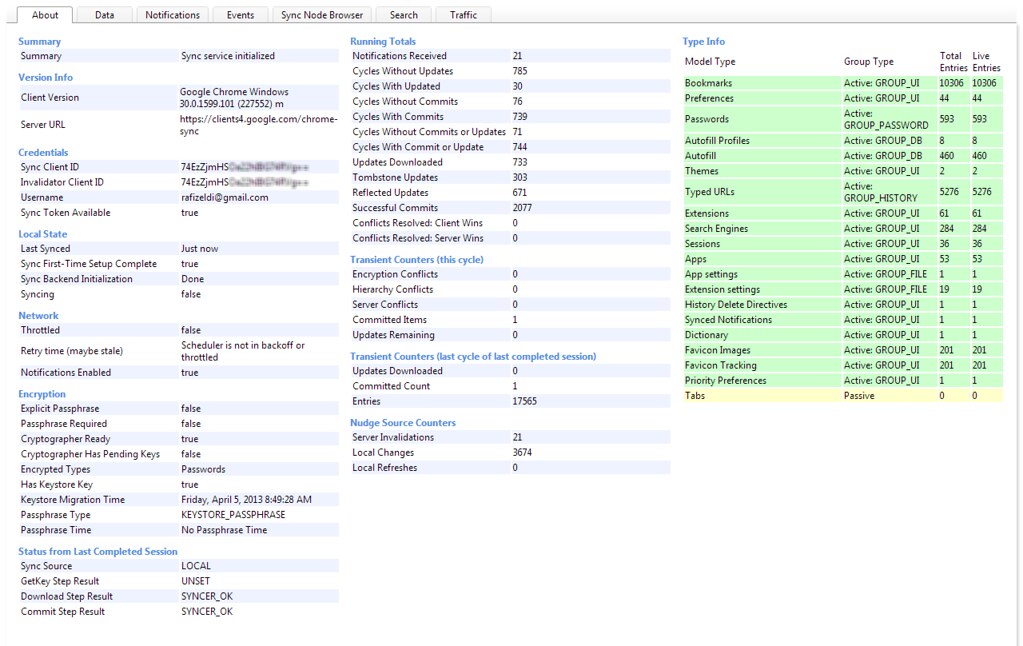This screenshot has height=646, width=1023.
Task: Select 'Sync service initialized' summary value
Action: coord(228,56)
